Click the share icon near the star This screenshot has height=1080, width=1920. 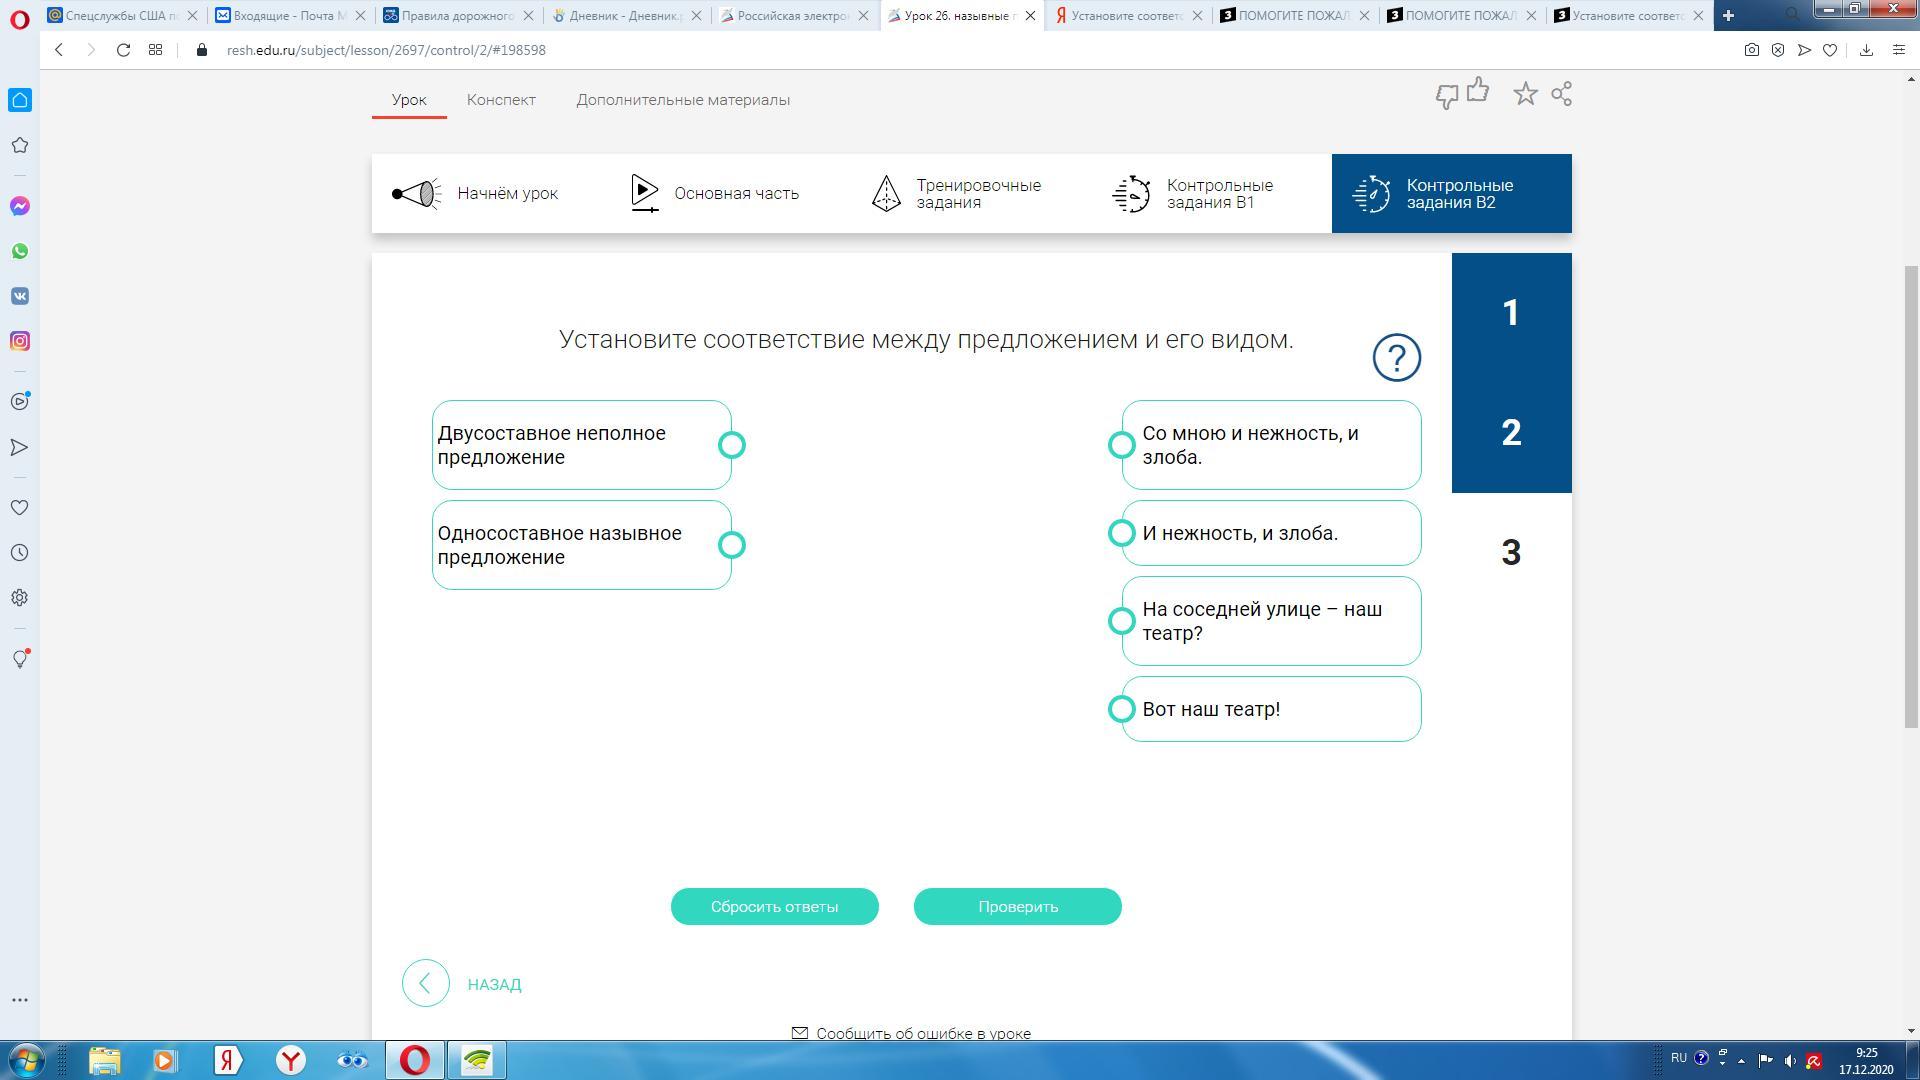[1561, 94]
